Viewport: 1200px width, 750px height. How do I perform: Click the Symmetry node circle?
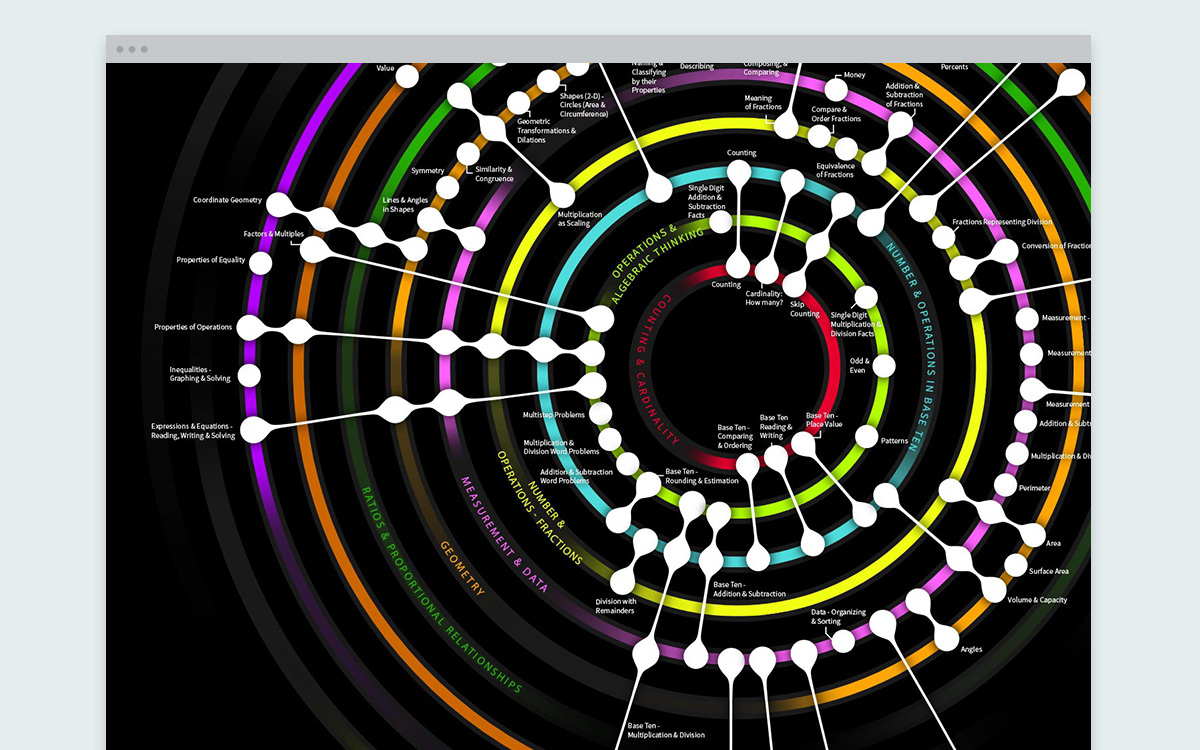click(448, 188)
